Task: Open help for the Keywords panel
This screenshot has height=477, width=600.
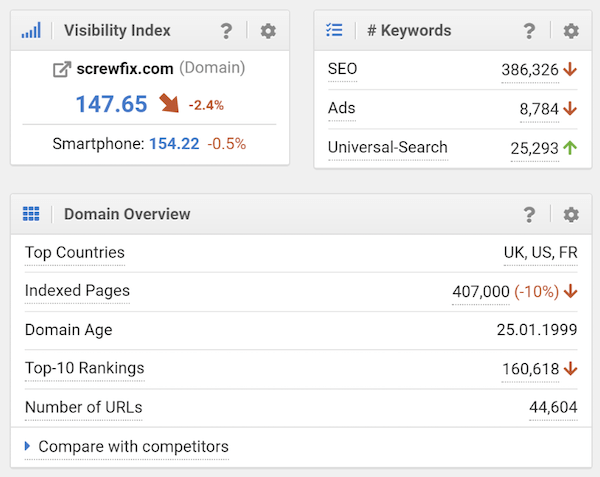Action: click(530, 31)
